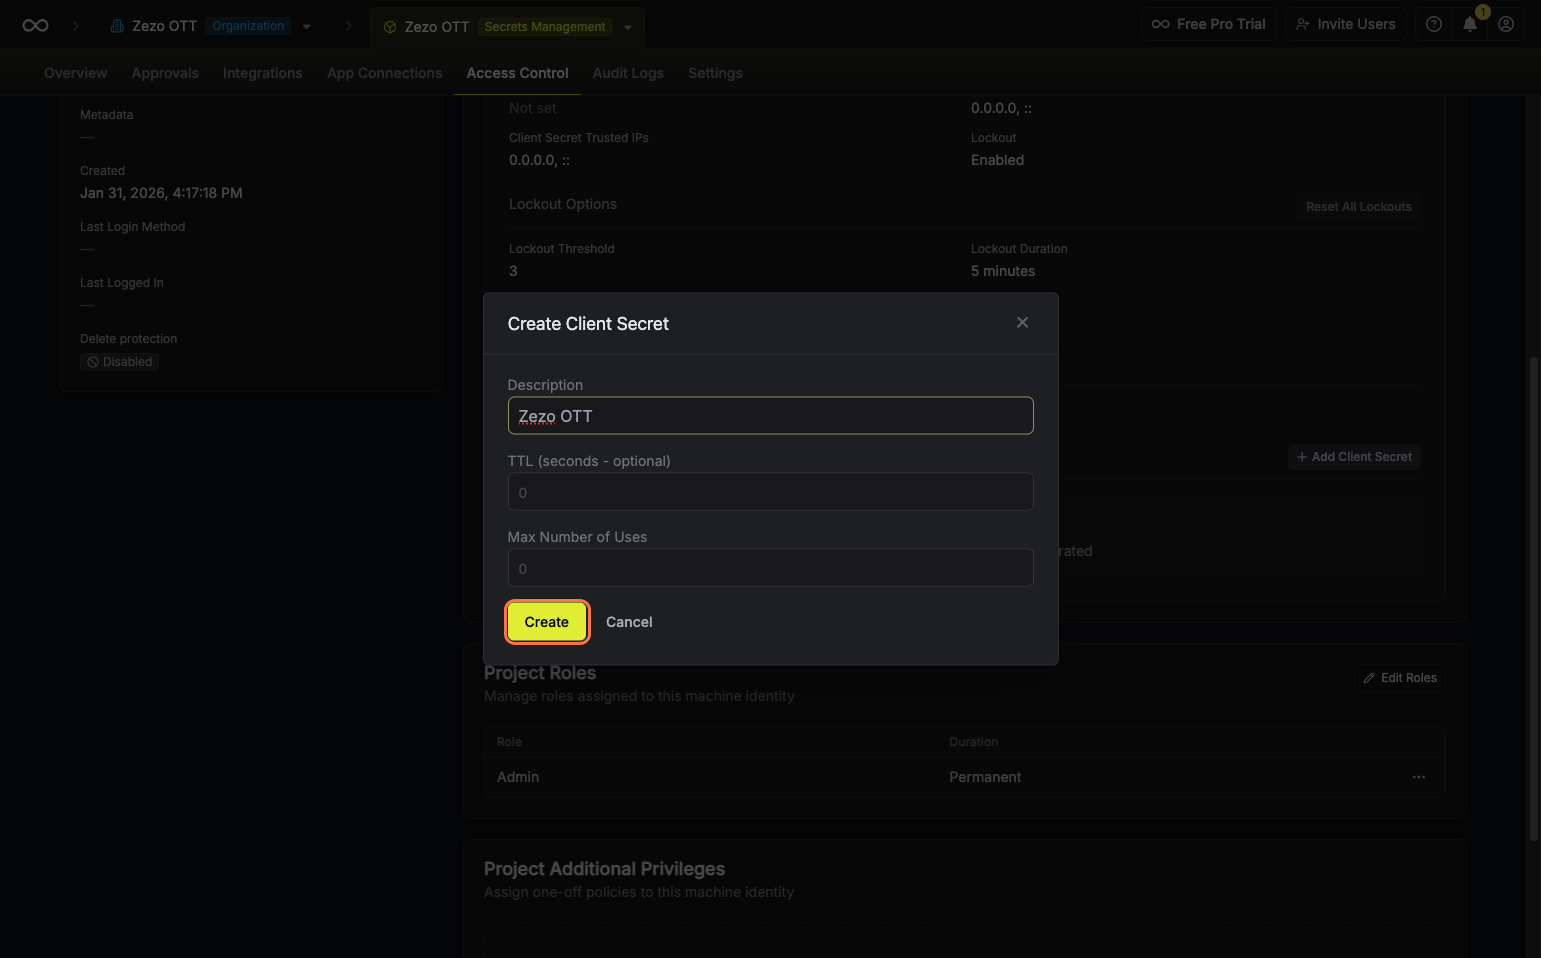Start the Free Pro Trial

click(x=1208, y=25)
